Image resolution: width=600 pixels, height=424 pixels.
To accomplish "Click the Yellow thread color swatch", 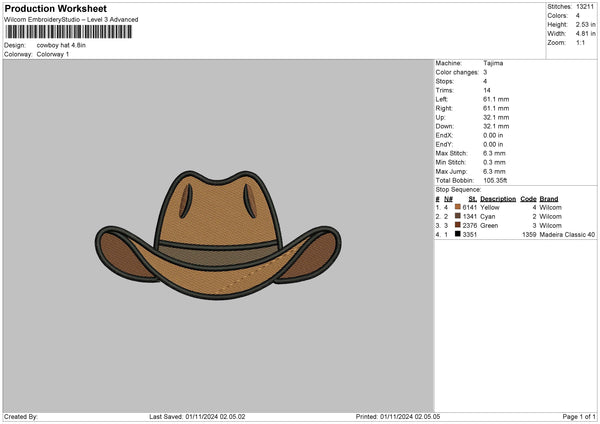I will pyautogui.click(x=458, y=207).
